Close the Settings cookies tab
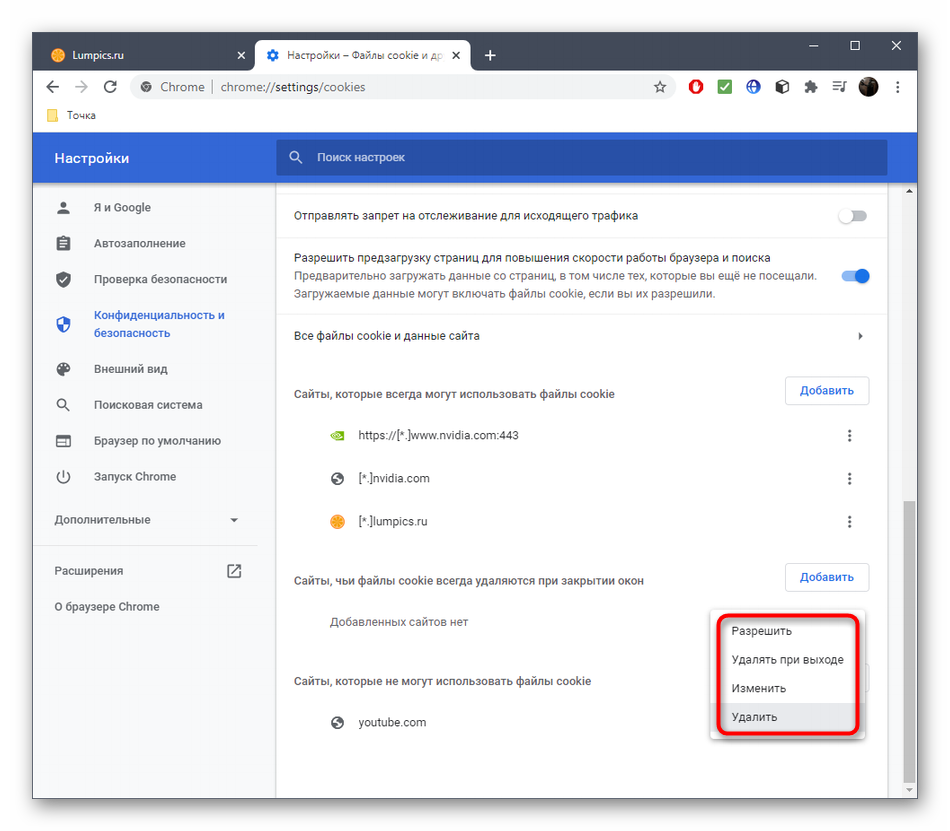The width and height of the screenshot is (950, 831). 456,56
